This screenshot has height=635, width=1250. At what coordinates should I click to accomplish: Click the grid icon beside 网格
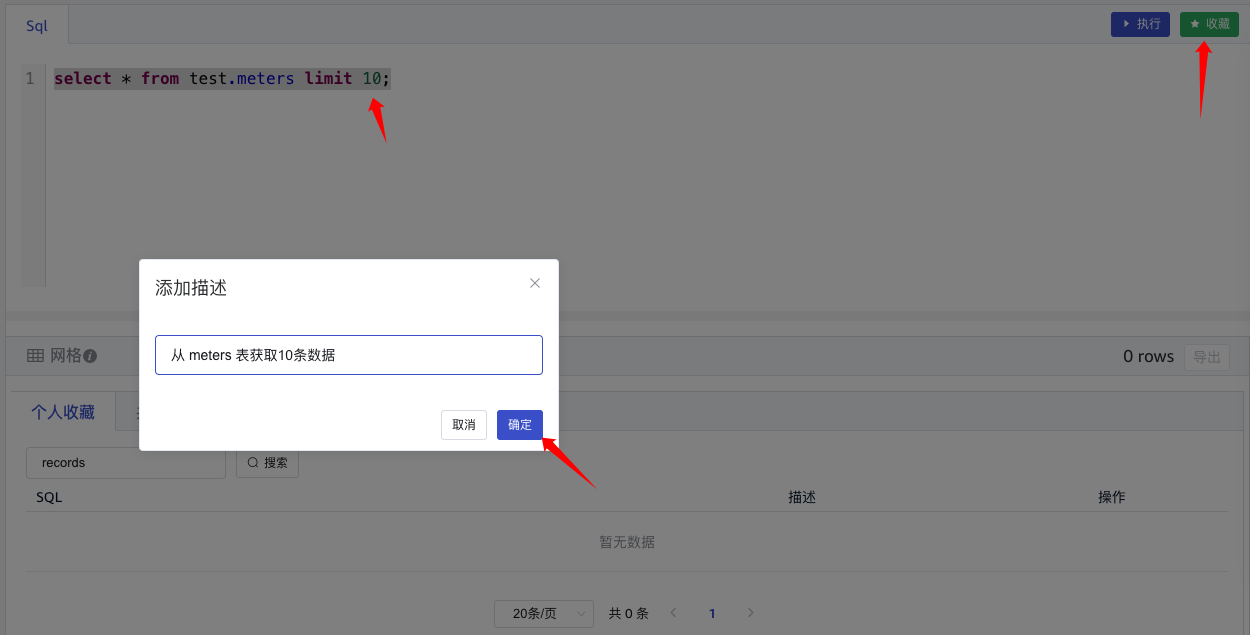click(x=35, y=356)
